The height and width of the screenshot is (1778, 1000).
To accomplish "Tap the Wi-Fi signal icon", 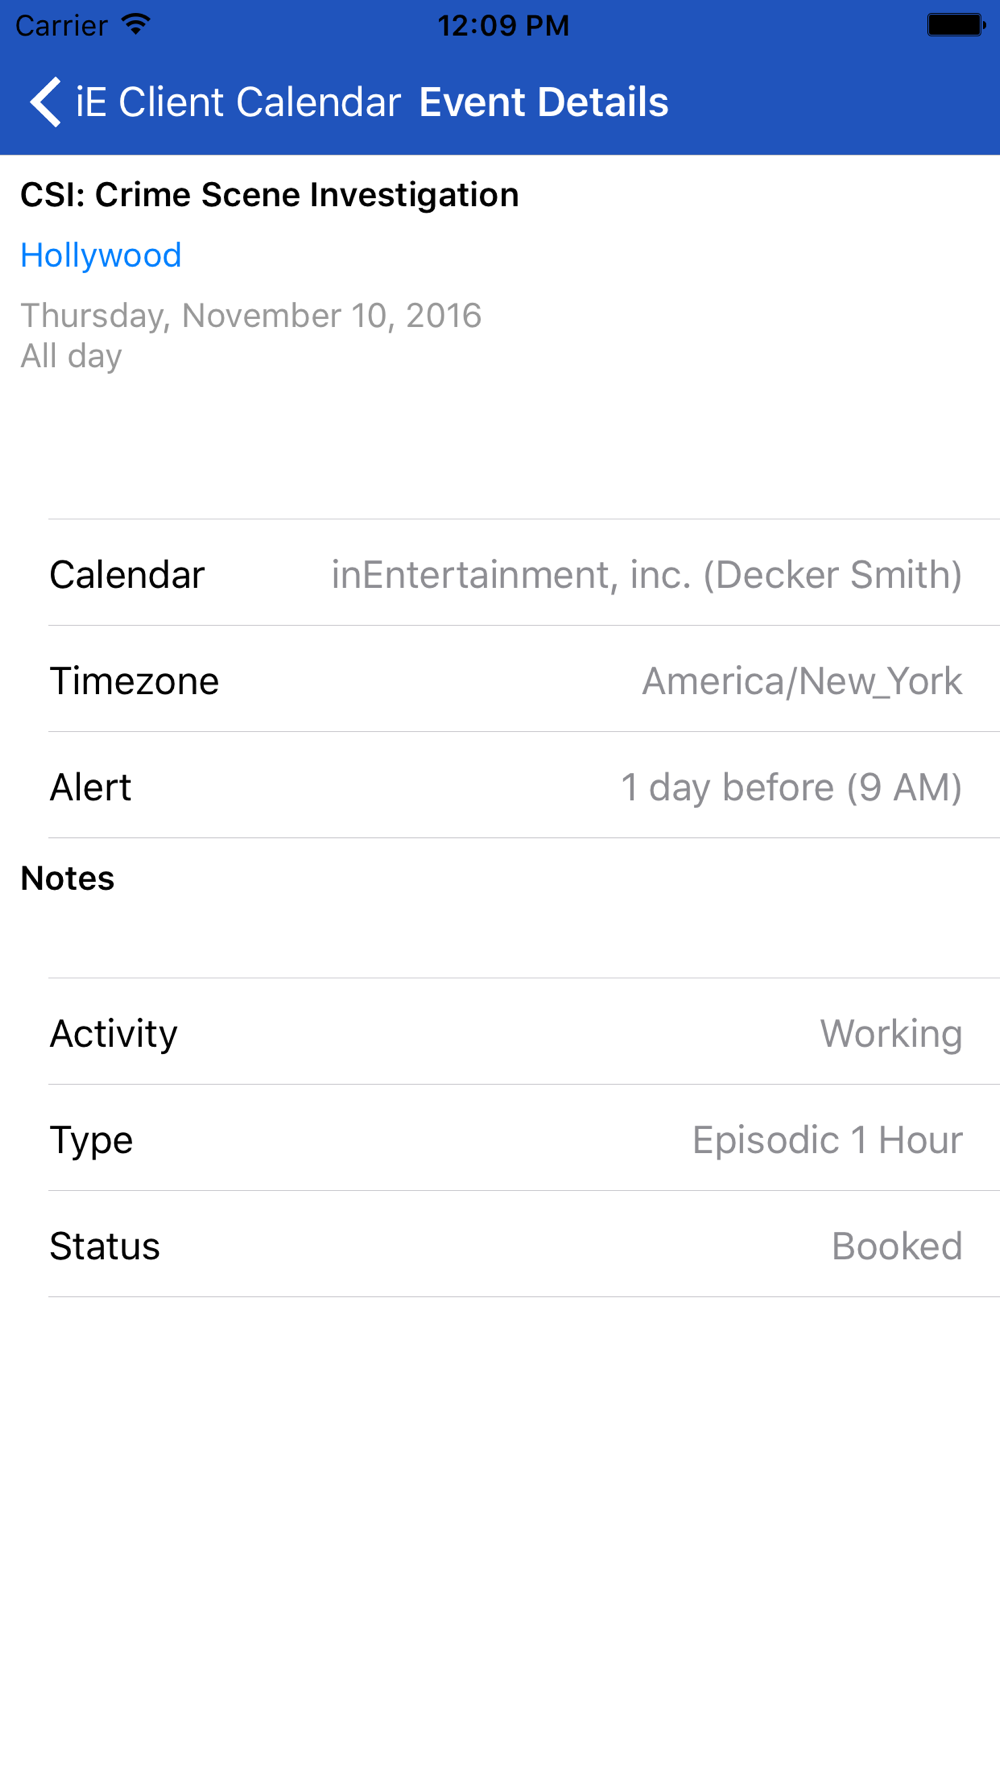I will point(135,25).
